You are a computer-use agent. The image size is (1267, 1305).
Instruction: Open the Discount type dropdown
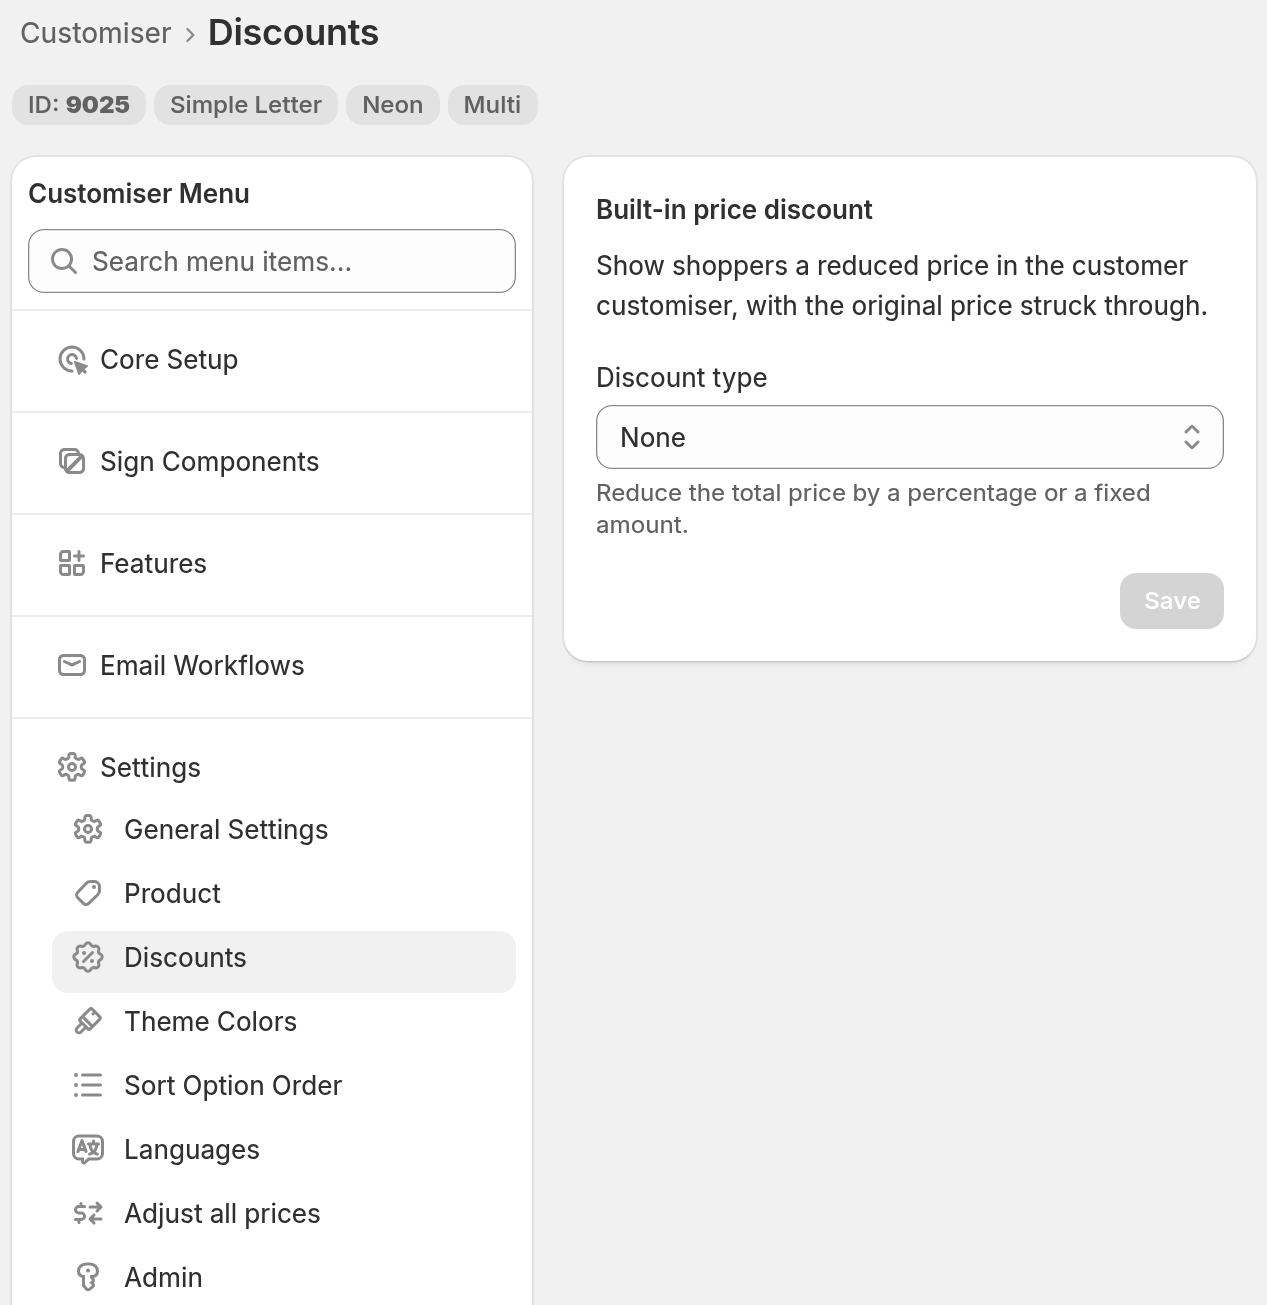point(910,437)
